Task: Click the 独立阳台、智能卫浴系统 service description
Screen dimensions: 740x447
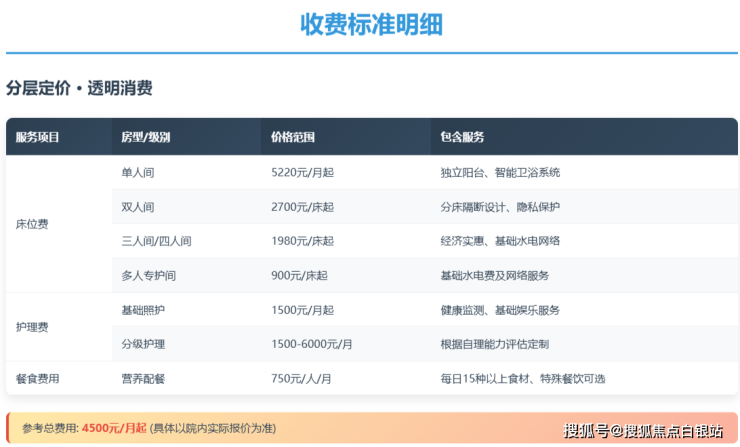Action: click(500, 172)
